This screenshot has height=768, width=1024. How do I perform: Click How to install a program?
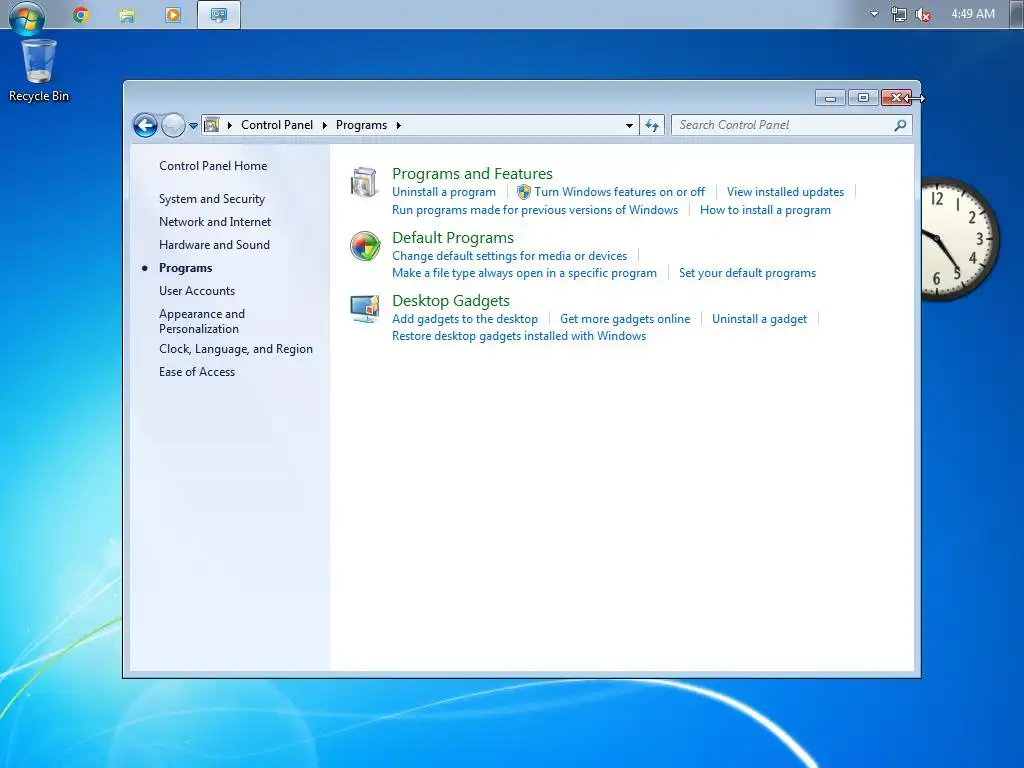pos(765,210)
